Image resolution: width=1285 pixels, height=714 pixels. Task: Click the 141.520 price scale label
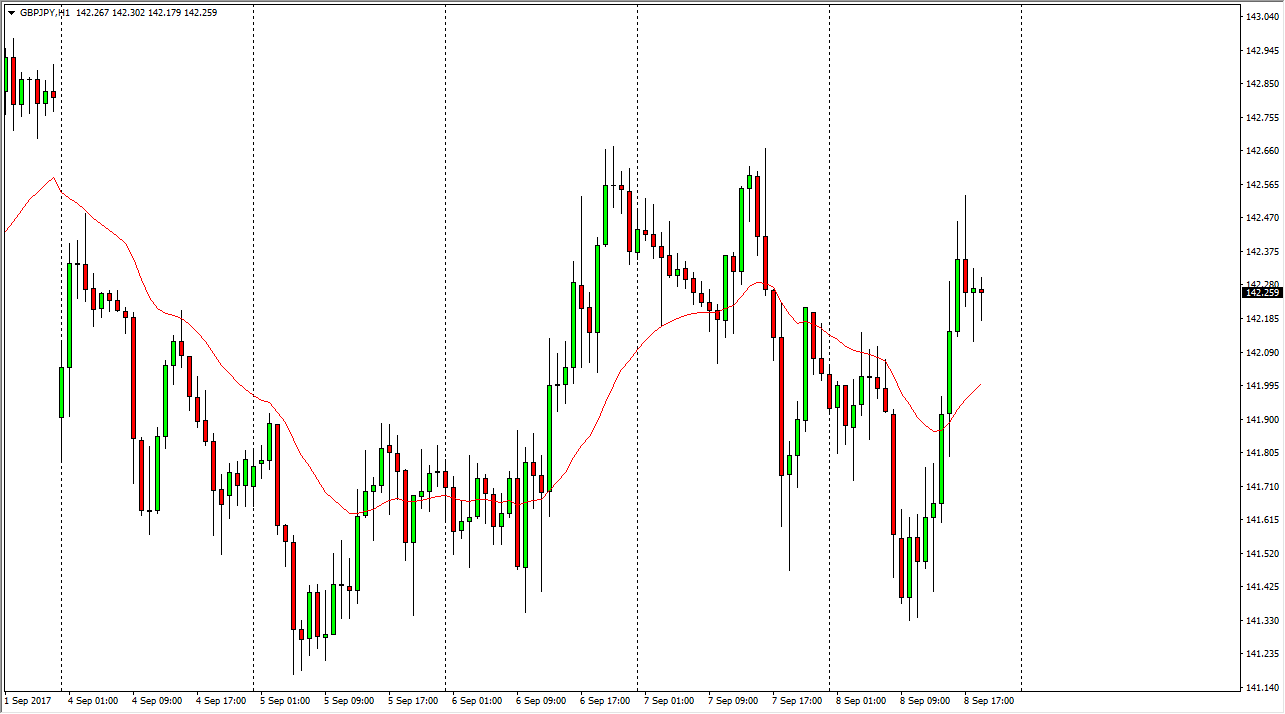coord(1261,554)
